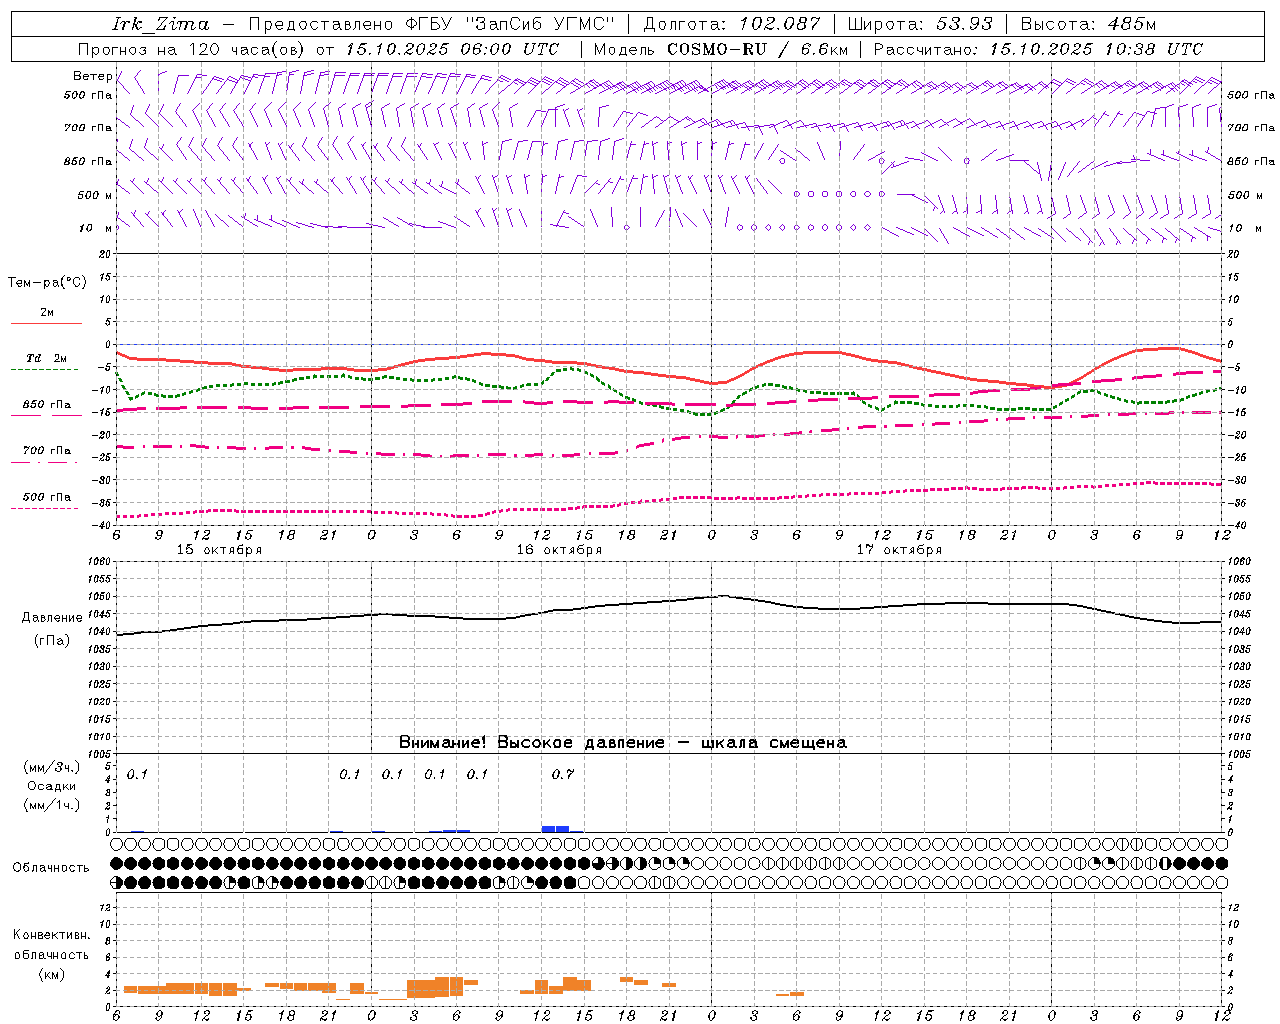Image resolution: width=1280 pixels, height=1024 pixels.
Task: Click the '(мм/3ч.)' precipitation unit label
Action: pos(52,767)
